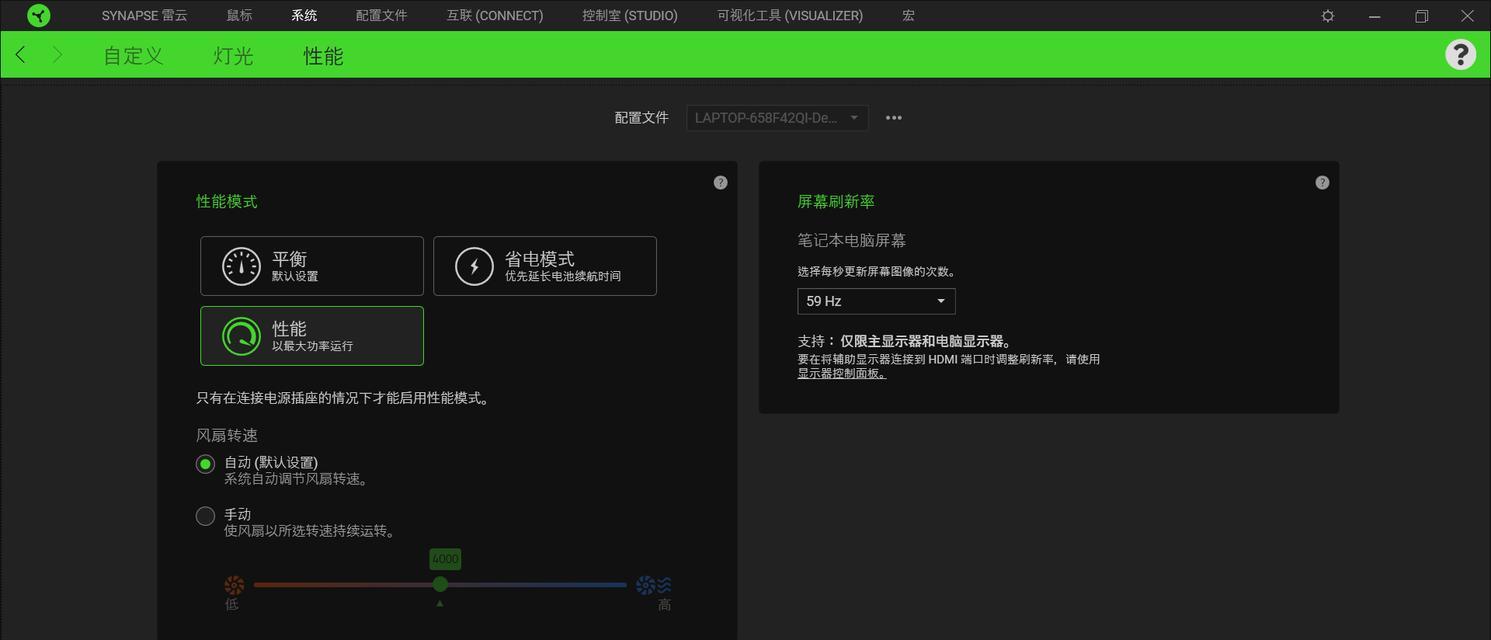
Task: Go back with the left arrow
Action: [x=20, y=55]
